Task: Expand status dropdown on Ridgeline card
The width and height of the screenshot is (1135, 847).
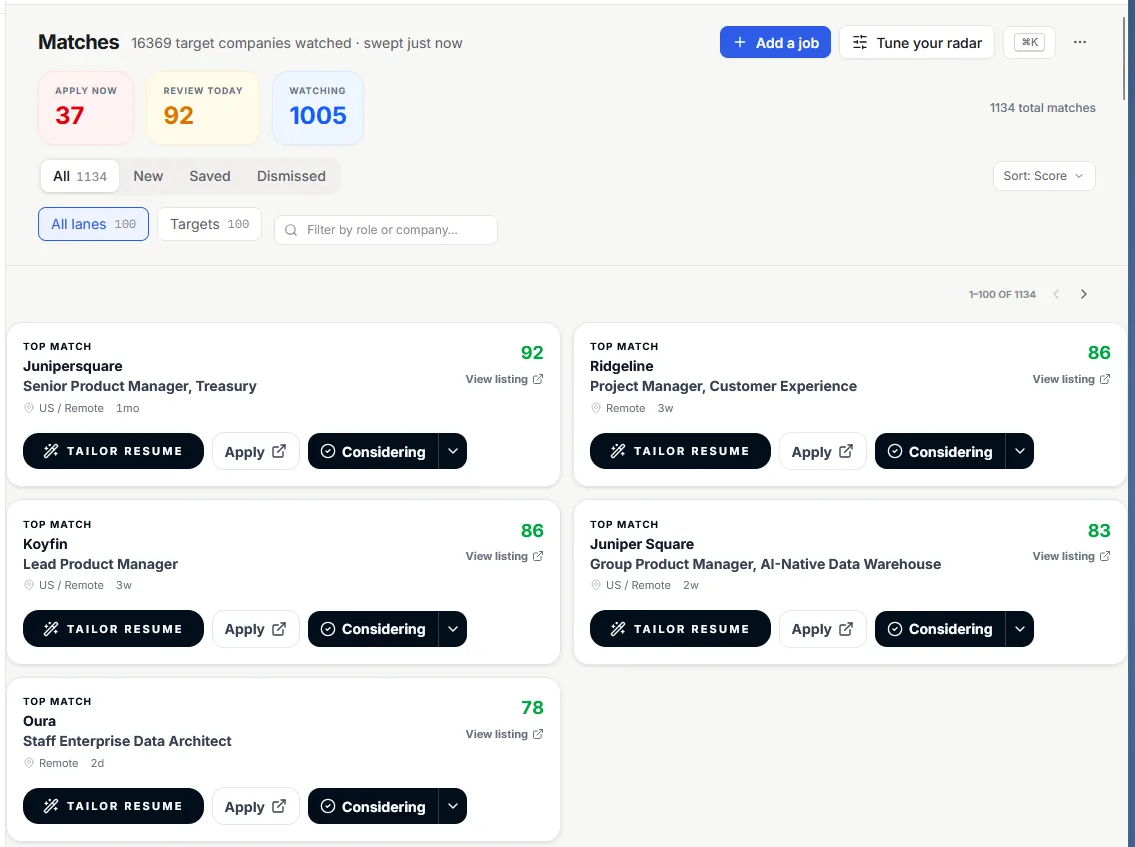Action: pyautogui.click(x=1020, y=451)
